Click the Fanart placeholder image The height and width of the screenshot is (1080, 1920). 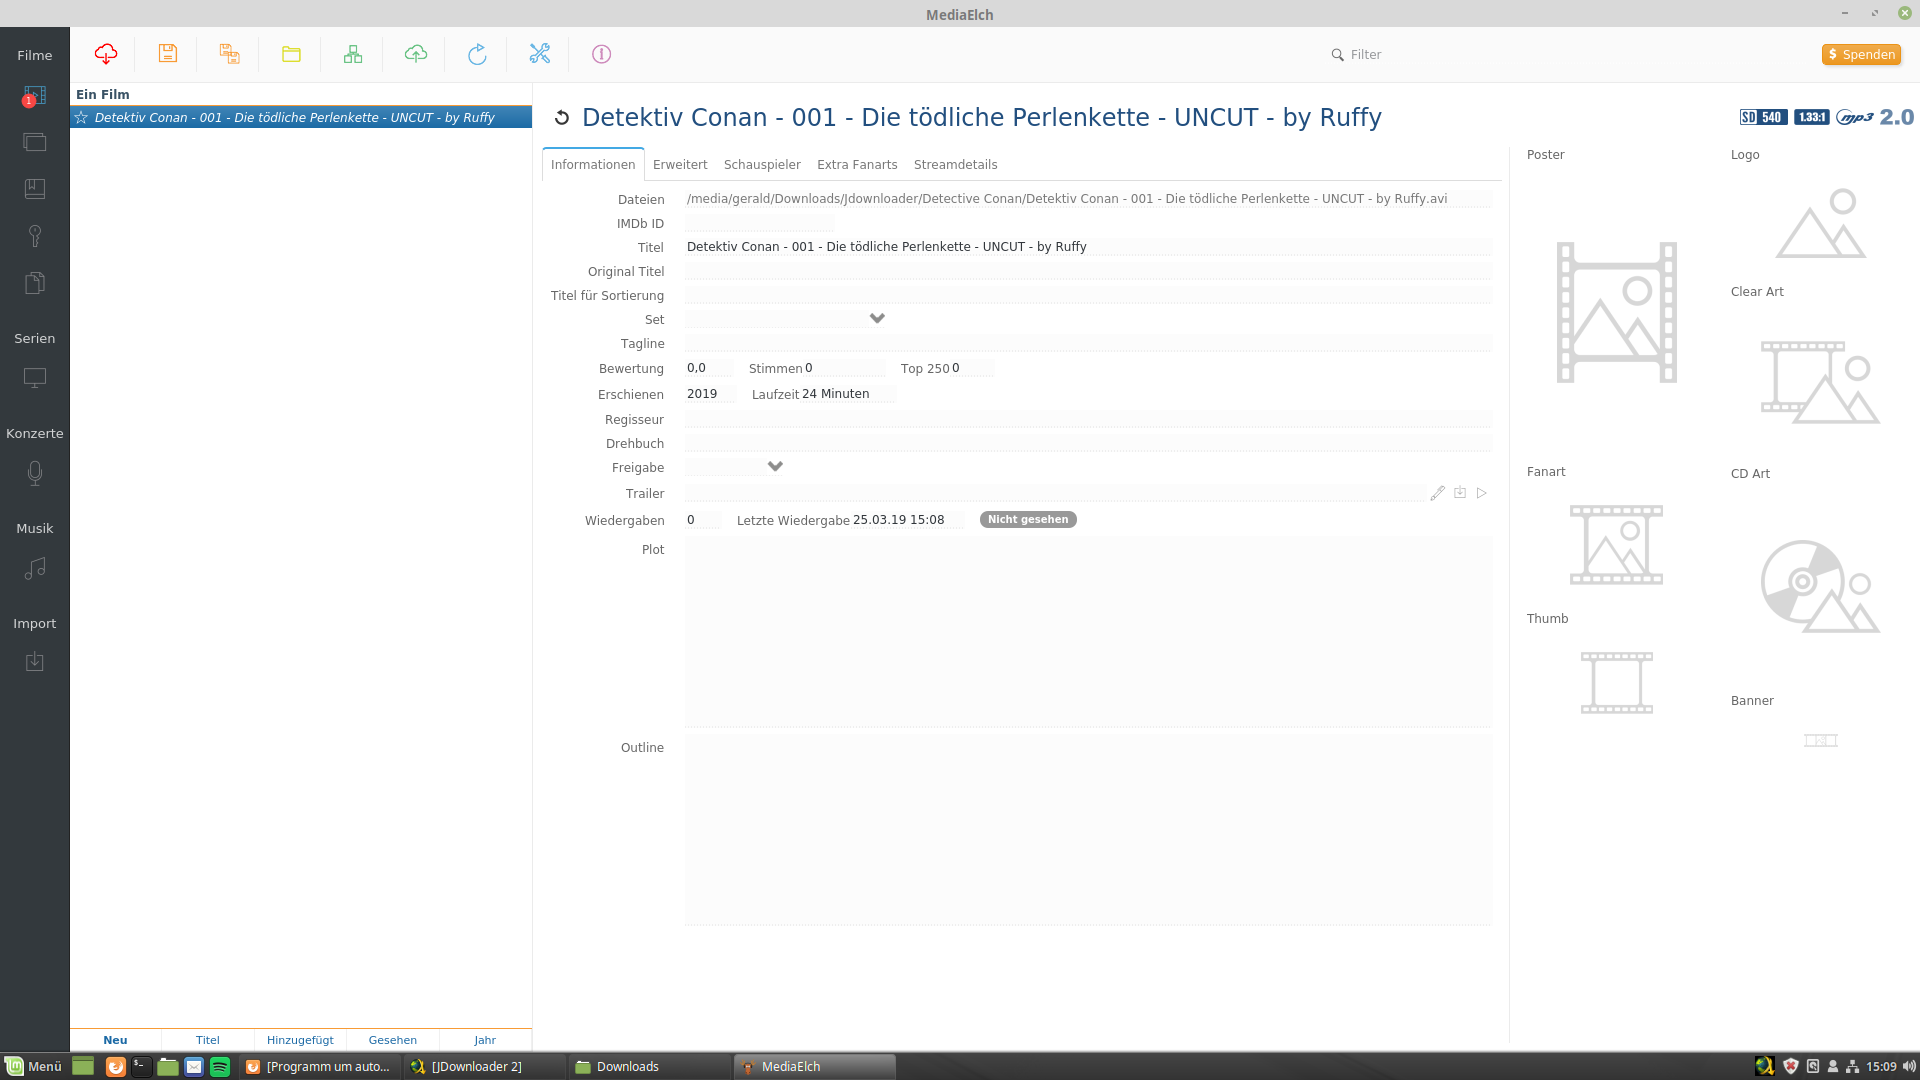click(x=1617, y=545)
